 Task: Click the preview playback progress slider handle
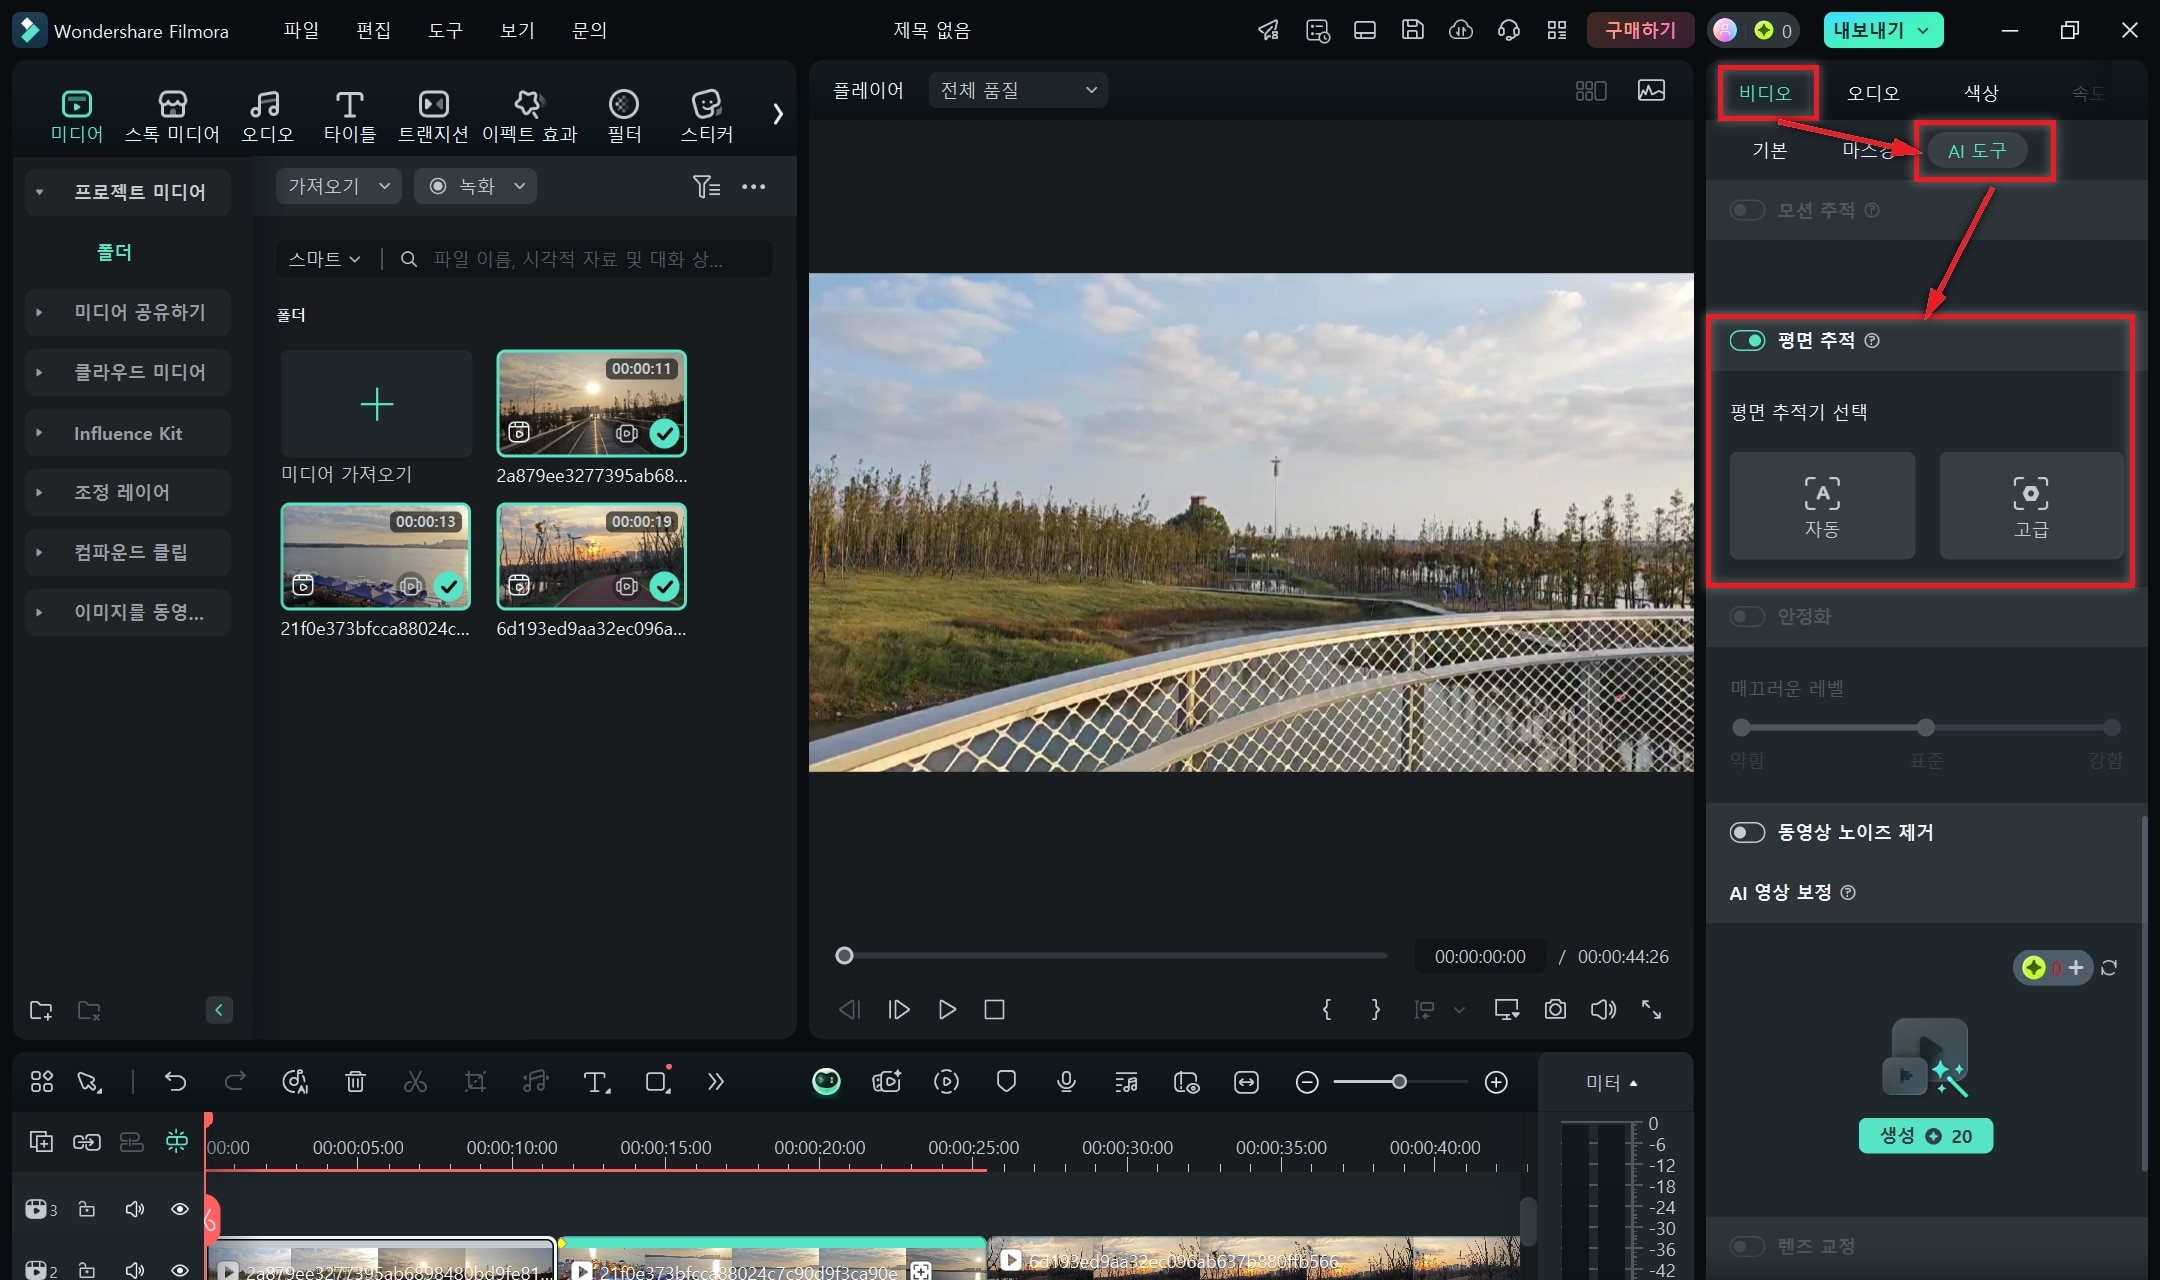[x=844, y=956]
